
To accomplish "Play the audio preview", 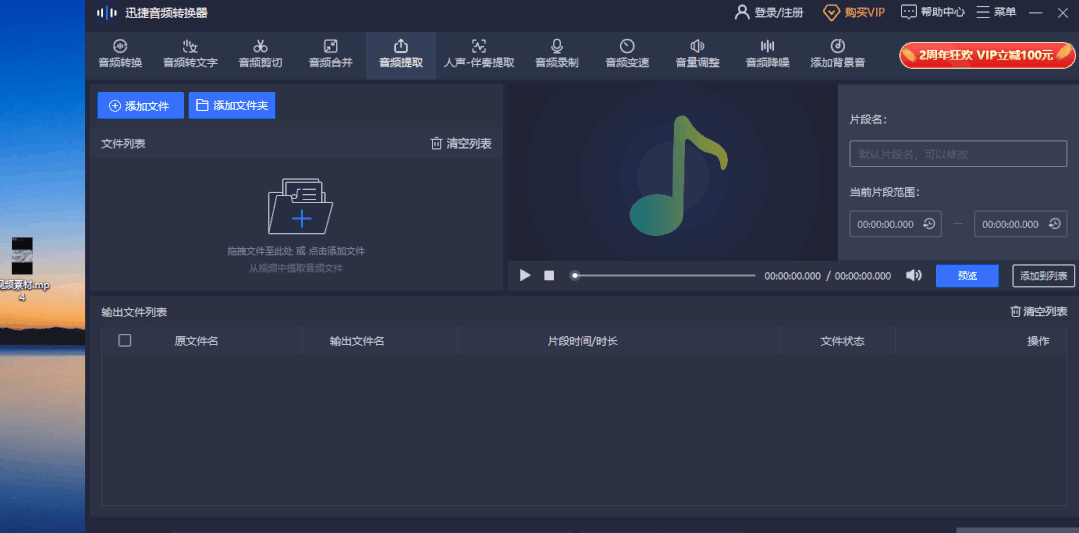I will click(525, 275).
